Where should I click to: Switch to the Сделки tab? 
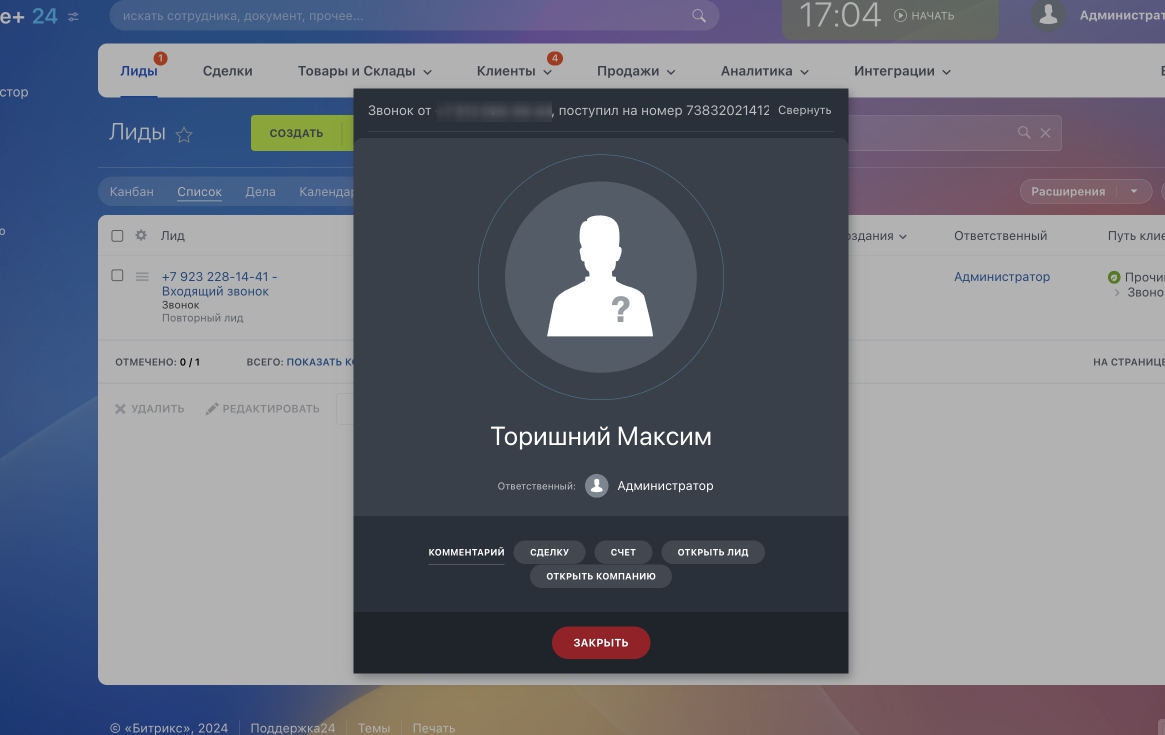coord(227,71)
